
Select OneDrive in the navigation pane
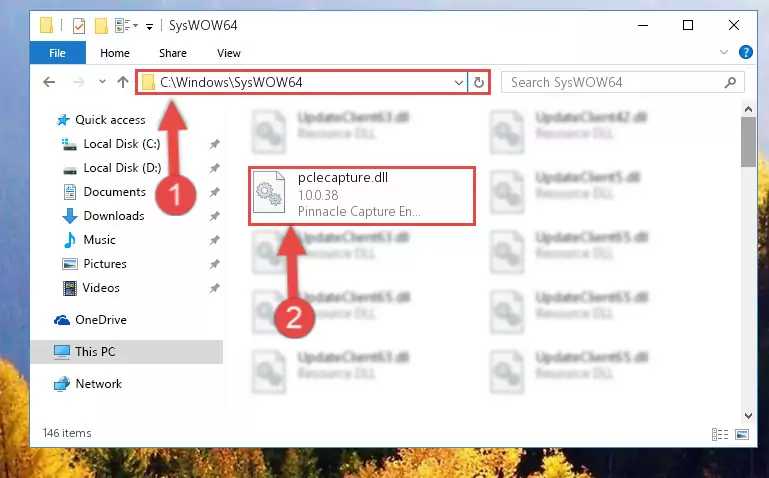[x=101, y=320]
